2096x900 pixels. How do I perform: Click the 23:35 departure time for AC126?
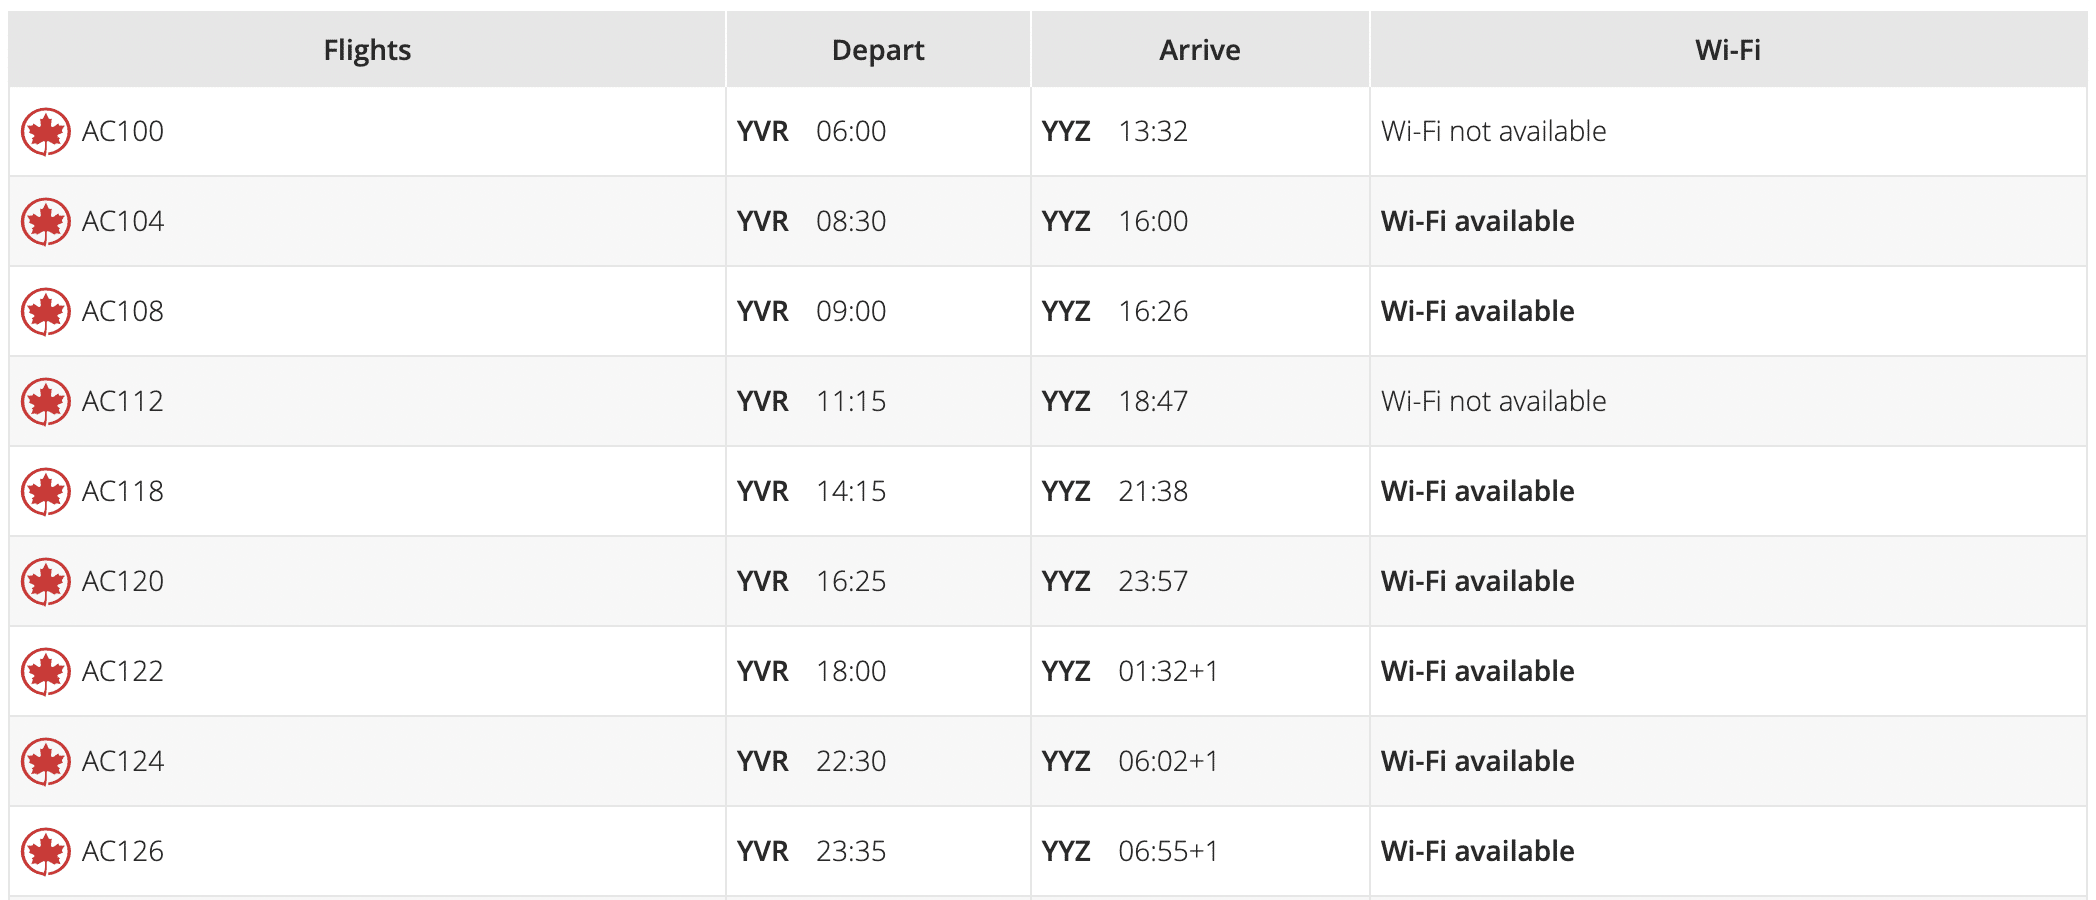[x=851, y=851]
